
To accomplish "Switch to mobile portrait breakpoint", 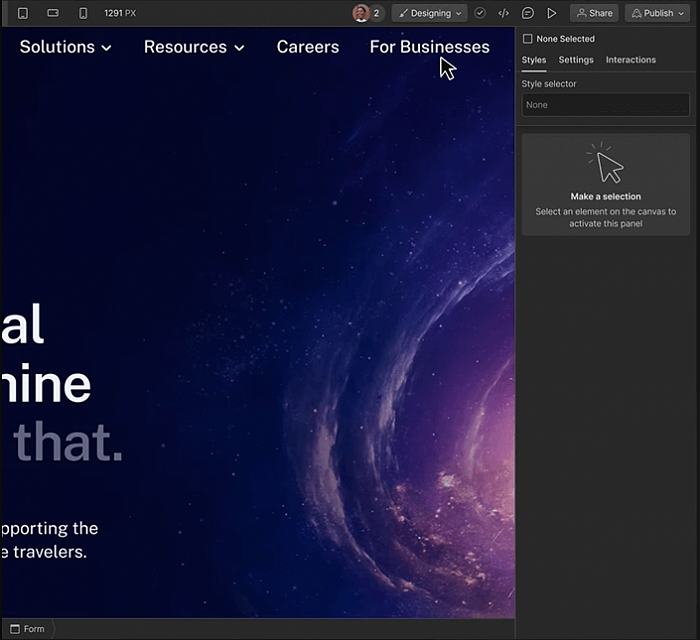I will coord(83,13).
